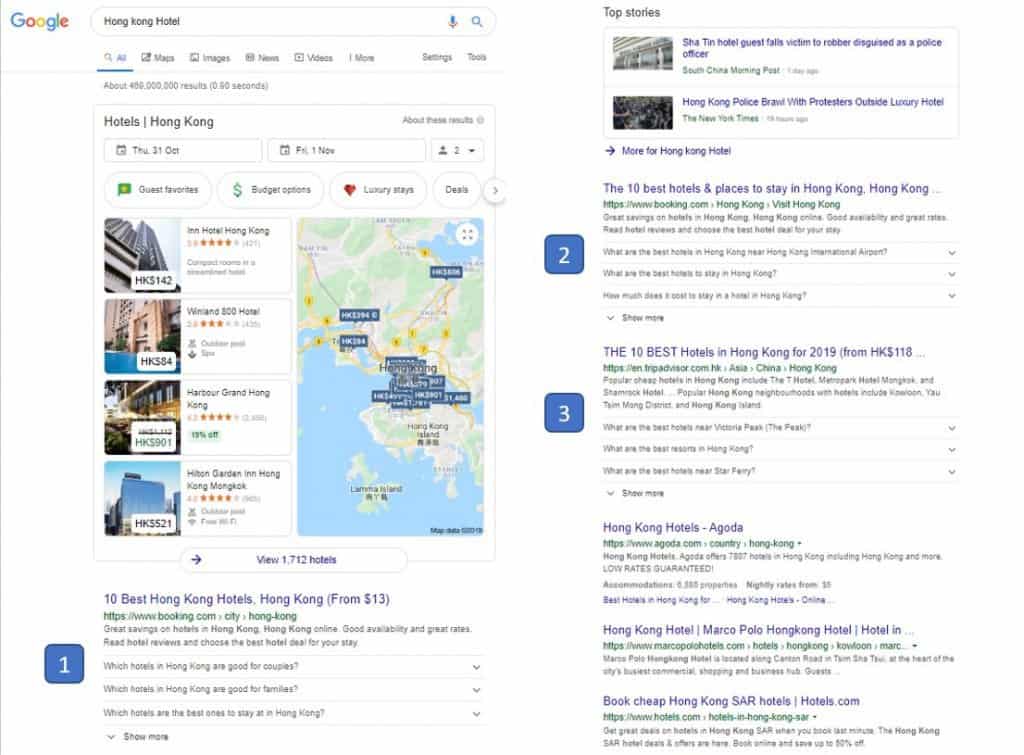Viewport: 1024px width, 755px height.
Task: Click View 1,712 hotels button
Action: coord(294,560)
